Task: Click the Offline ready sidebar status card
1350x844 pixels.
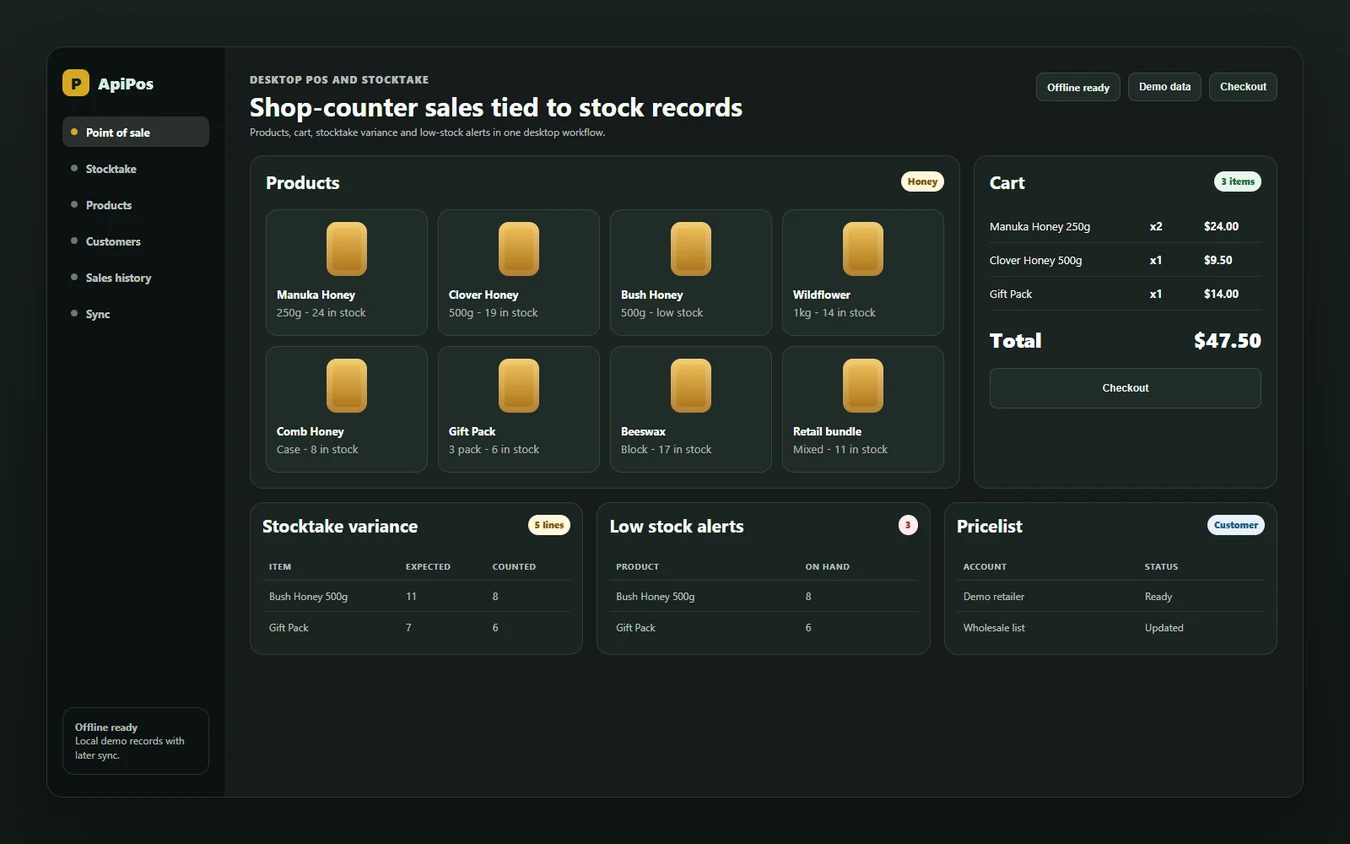Action: [x=136, y=741]
